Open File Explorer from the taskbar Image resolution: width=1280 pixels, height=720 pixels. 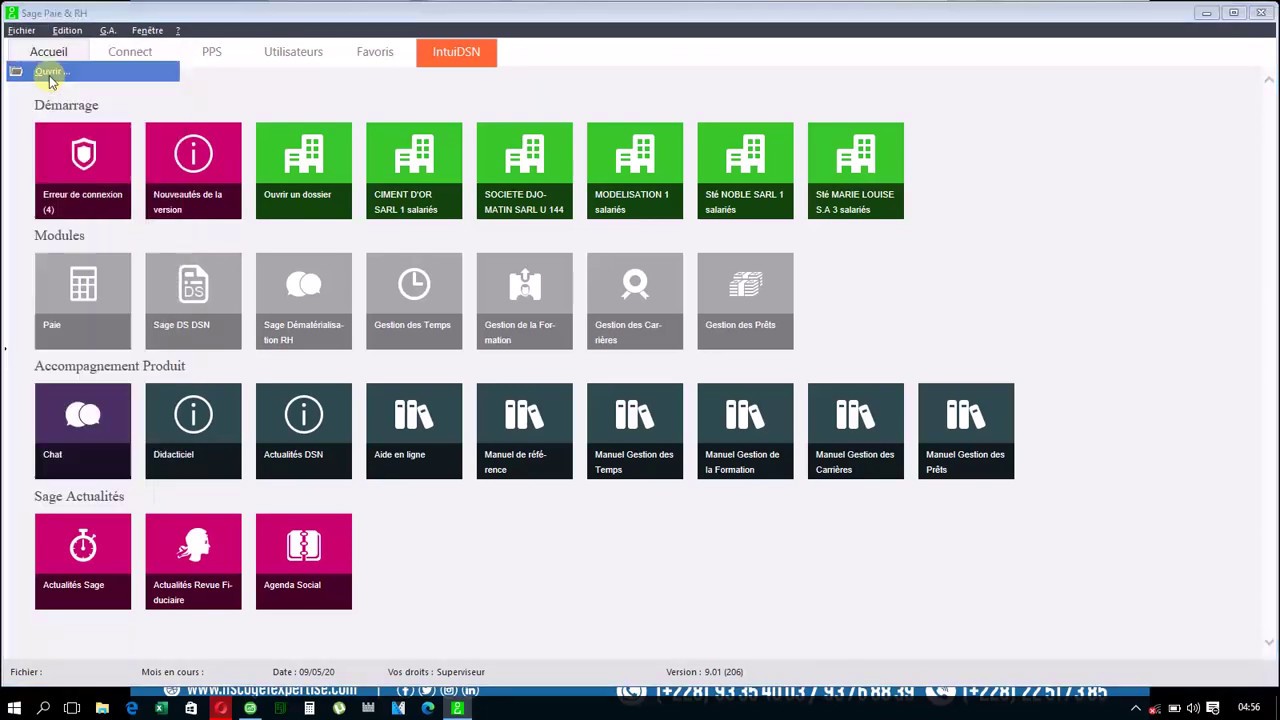tap(102, 708)
